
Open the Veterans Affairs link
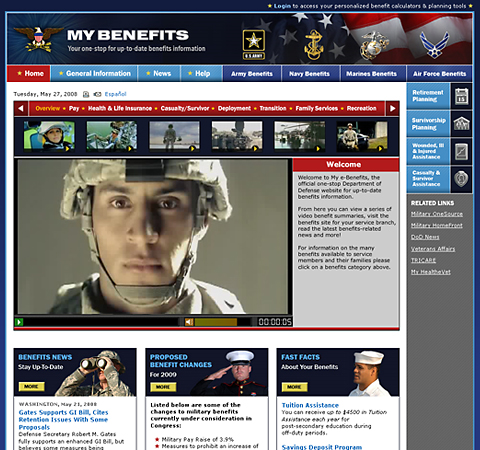point(433,249)
